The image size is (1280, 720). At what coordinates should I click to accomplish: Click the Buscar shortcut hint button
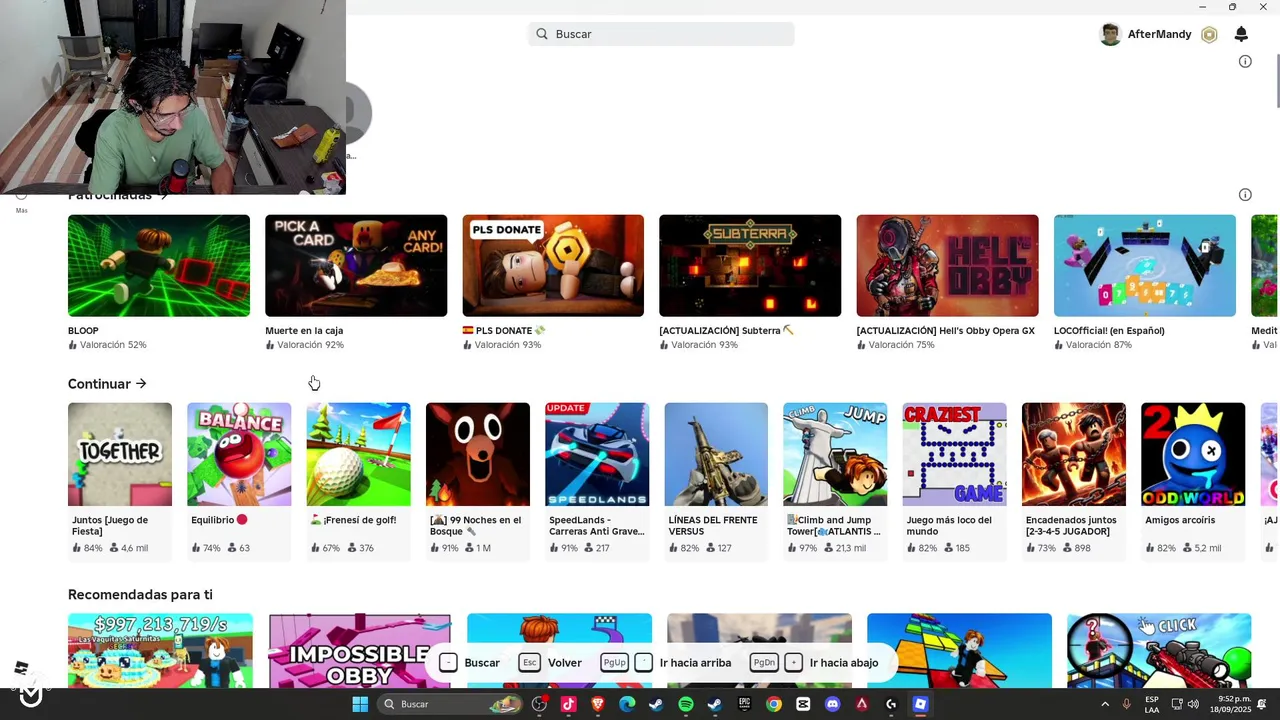click(x=470, y=663)
